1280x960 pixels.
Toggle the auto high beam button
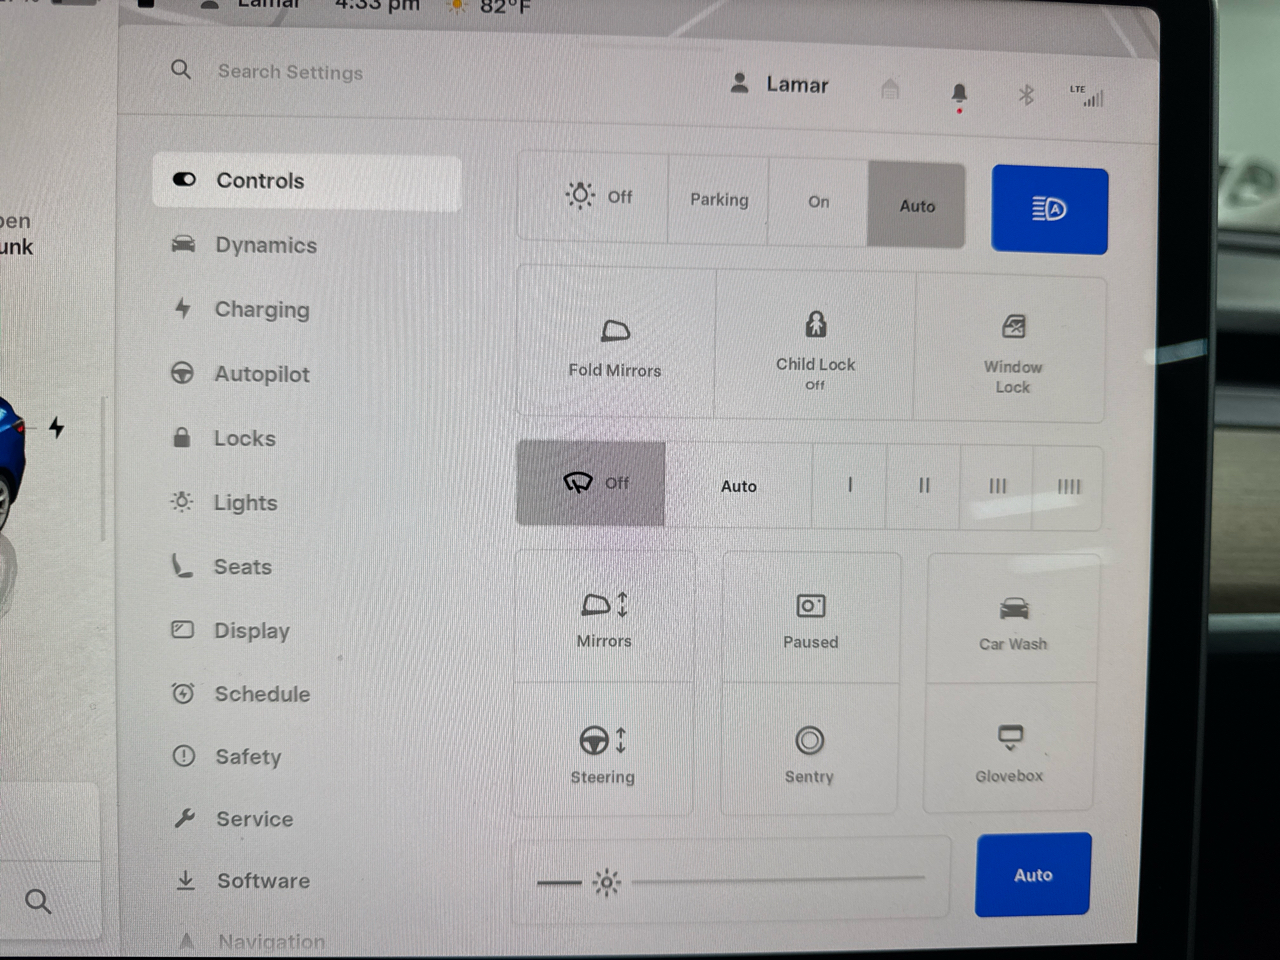pyautogui.click(x=1049, y=210)
